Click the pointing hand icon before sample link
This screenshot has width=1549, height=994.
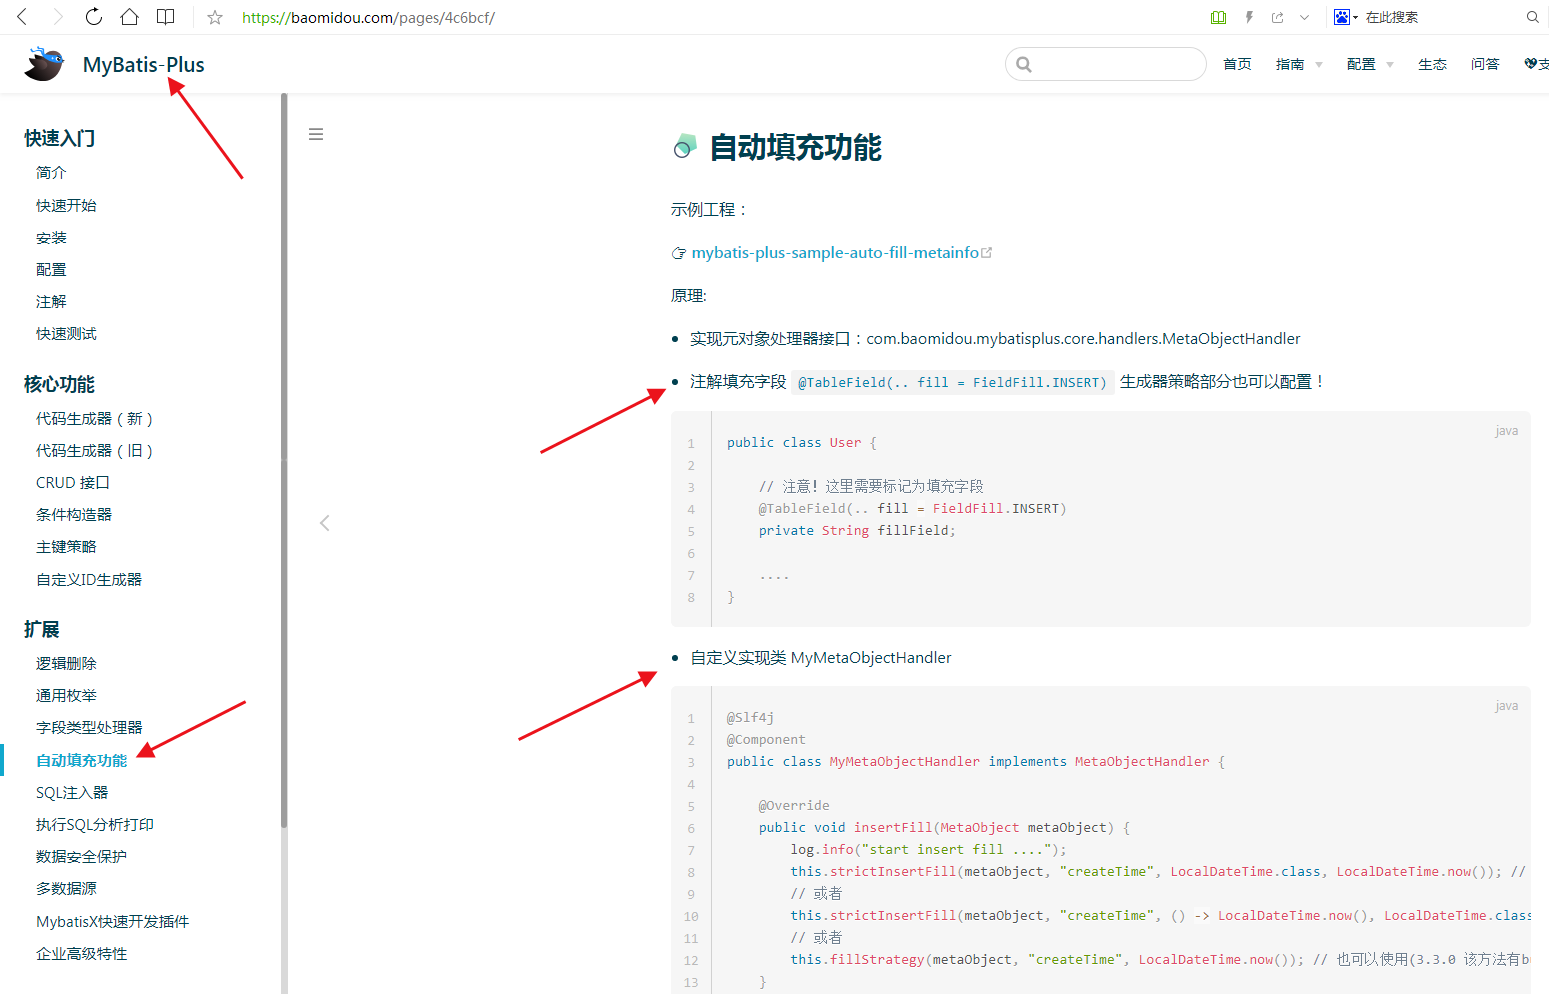[x=679, y=254]
